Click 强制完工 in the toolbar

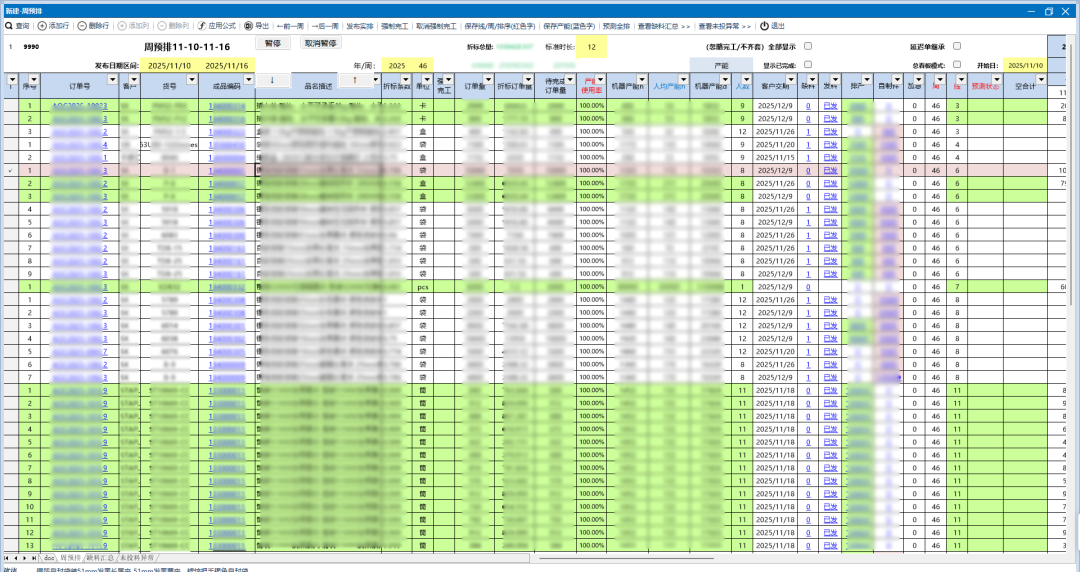[395, 26]
